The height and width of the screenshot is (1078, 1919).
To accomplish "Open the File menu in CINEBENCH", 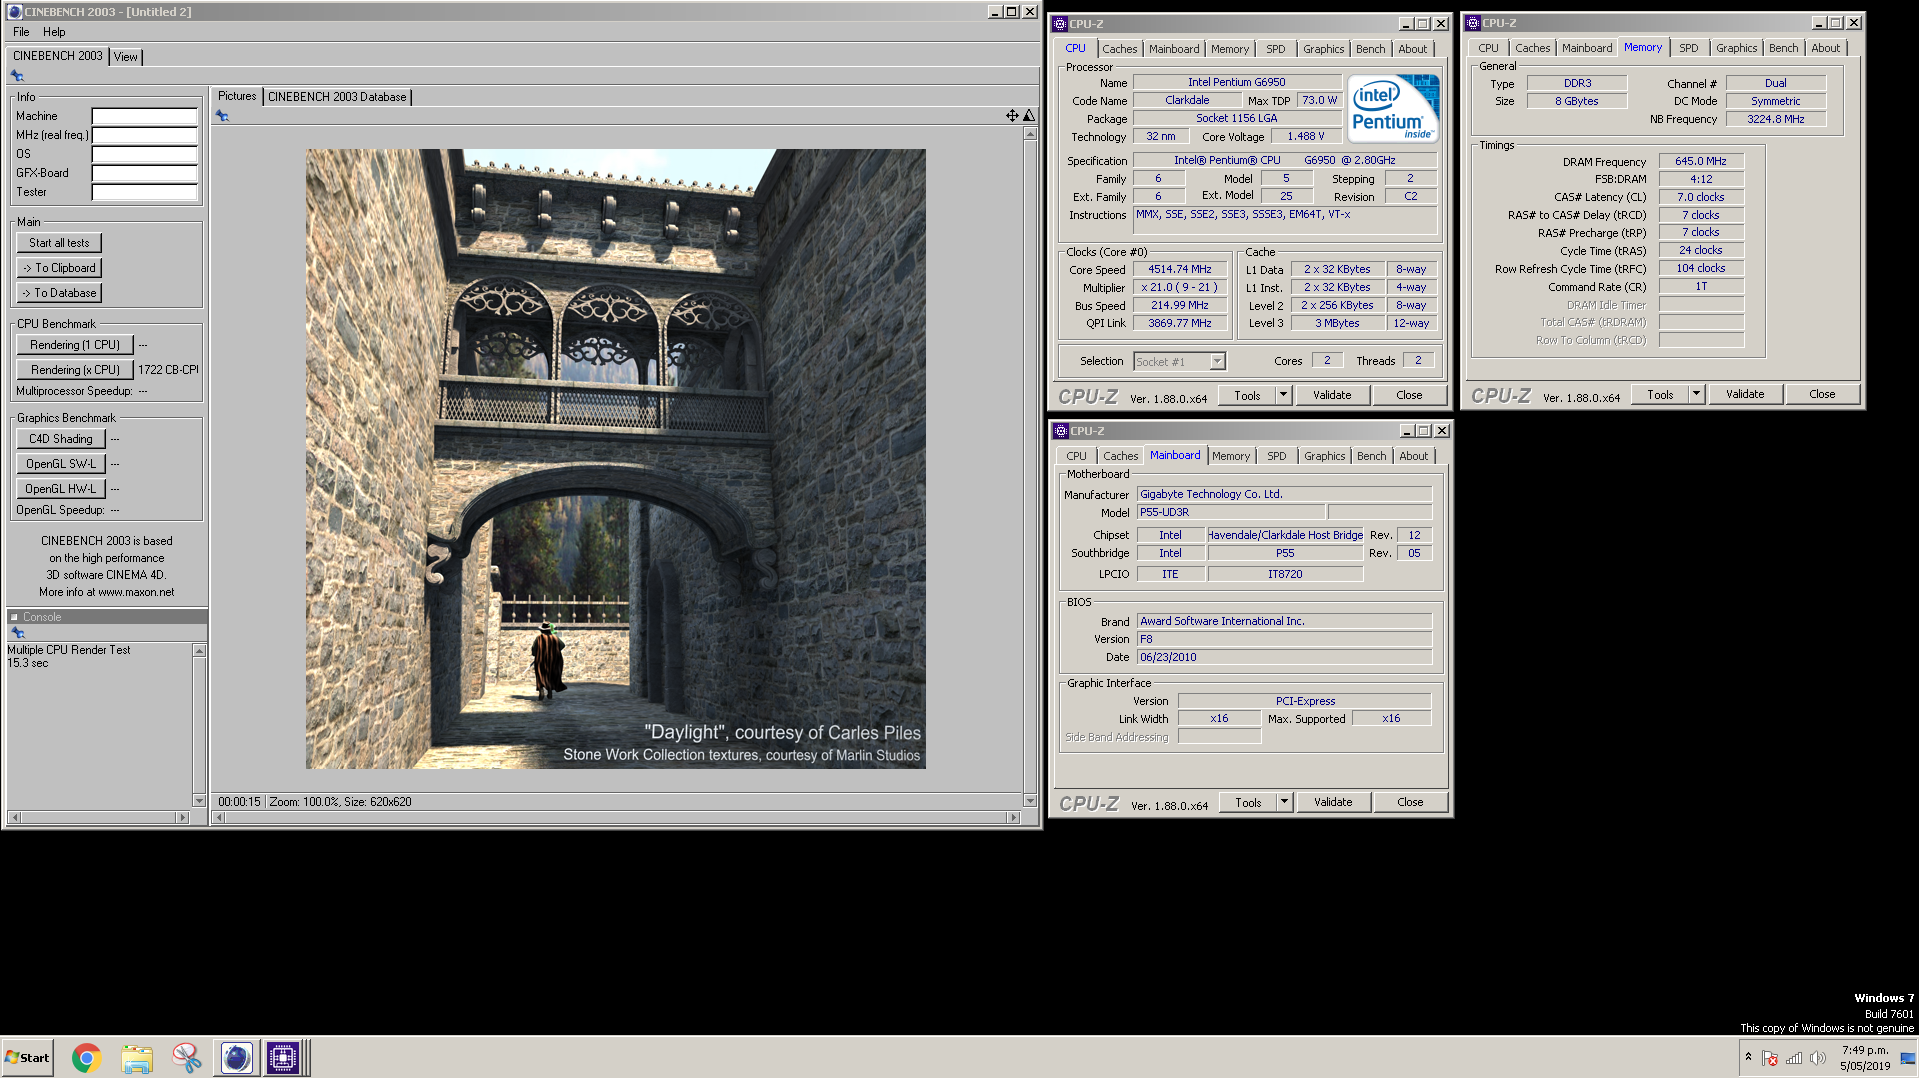I will click(21, 32).
